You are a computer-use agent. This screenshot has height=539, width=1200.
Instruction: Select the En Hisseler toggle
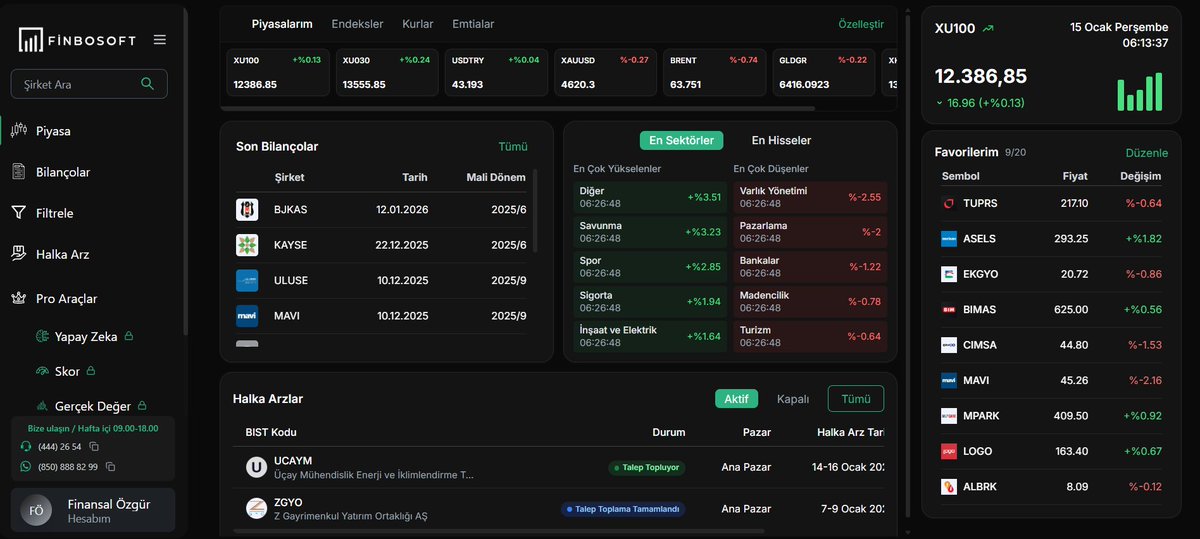click(781, 140)
